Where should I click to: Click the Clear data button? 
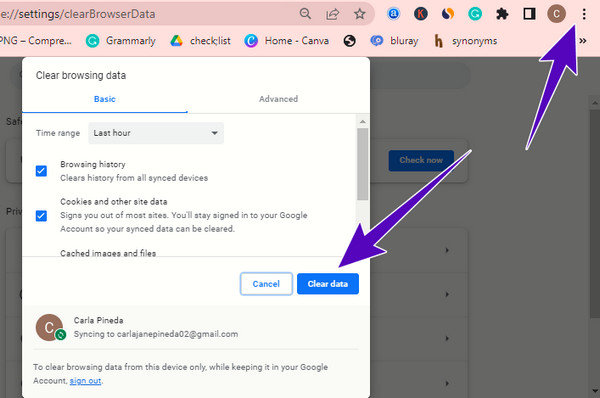pos(328,284)
